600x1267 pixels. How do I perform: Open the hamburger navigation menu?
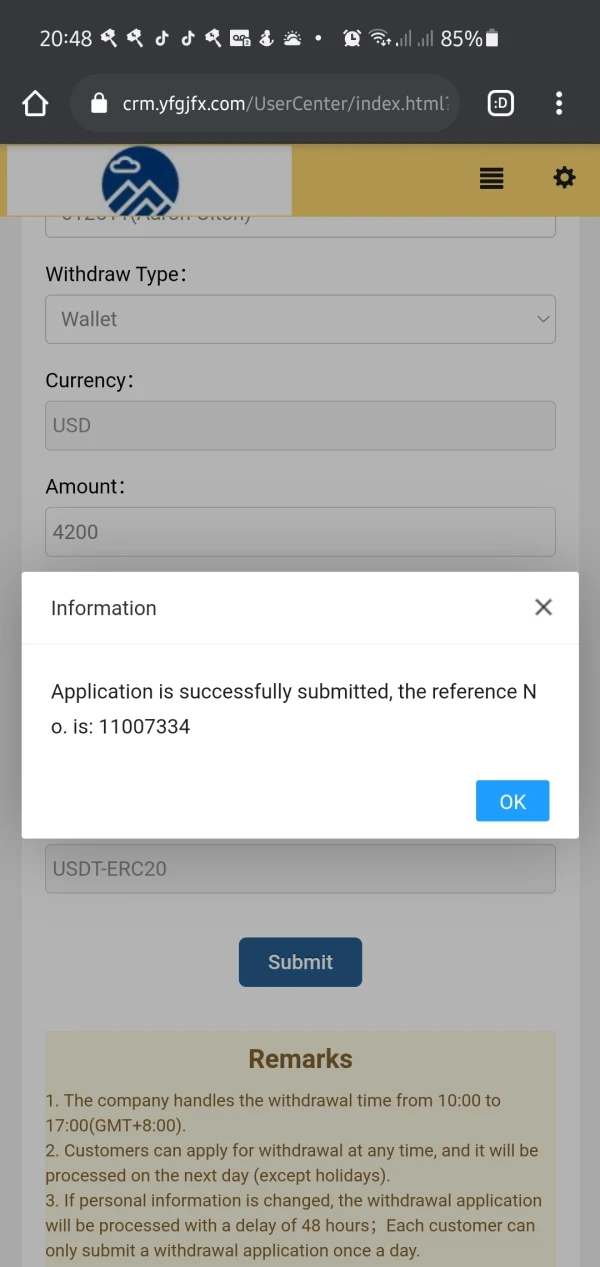coord(491,179)
